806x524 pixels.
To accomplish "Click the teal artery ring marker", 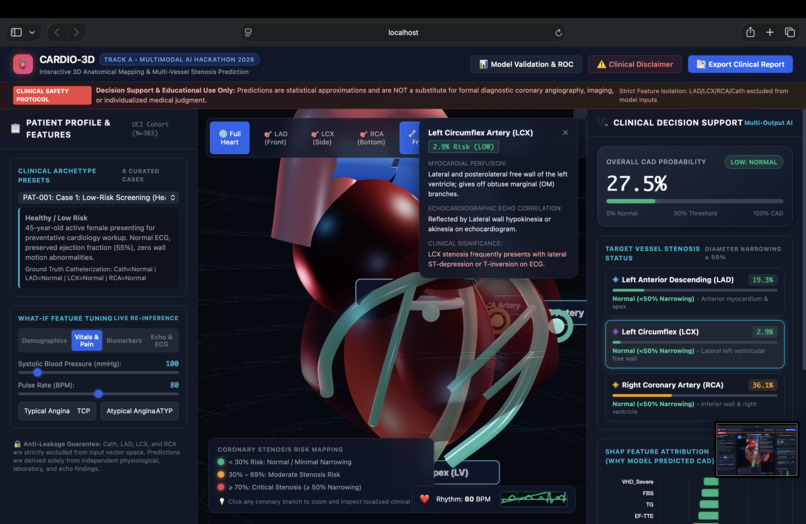I will tap(559, 326).
